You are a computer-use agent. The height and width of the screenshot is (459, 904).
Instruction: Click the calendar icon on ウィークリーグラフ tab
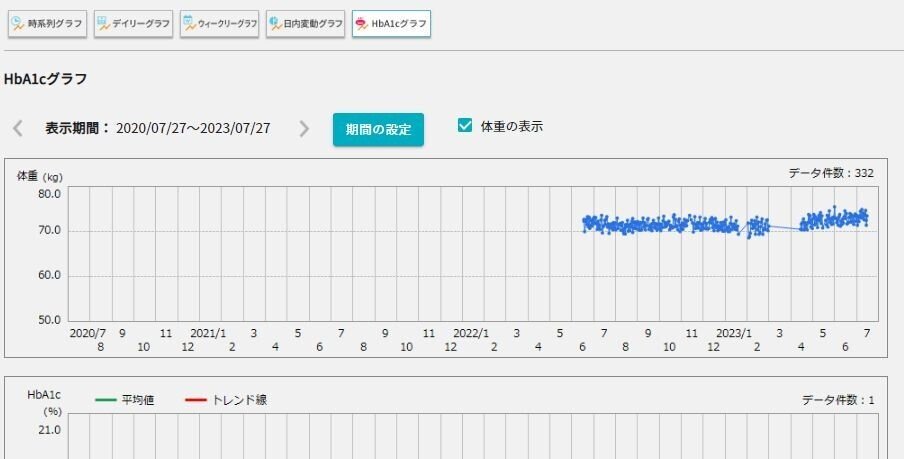click(x=190, y=24)
